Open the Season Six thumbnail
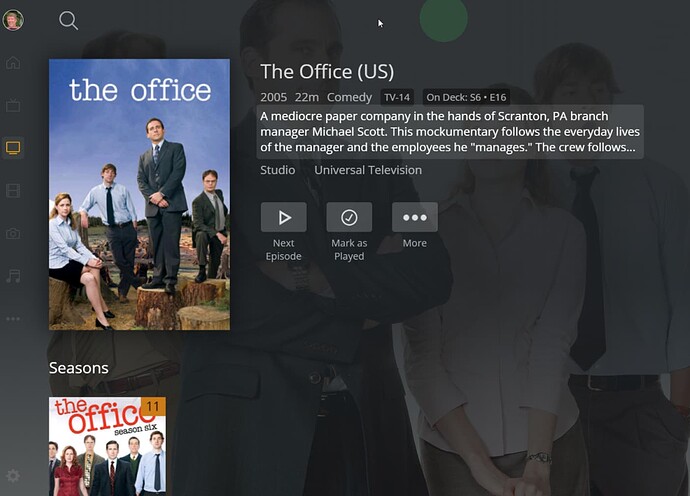This screenshot has height=496, width=690. point(107,446)
